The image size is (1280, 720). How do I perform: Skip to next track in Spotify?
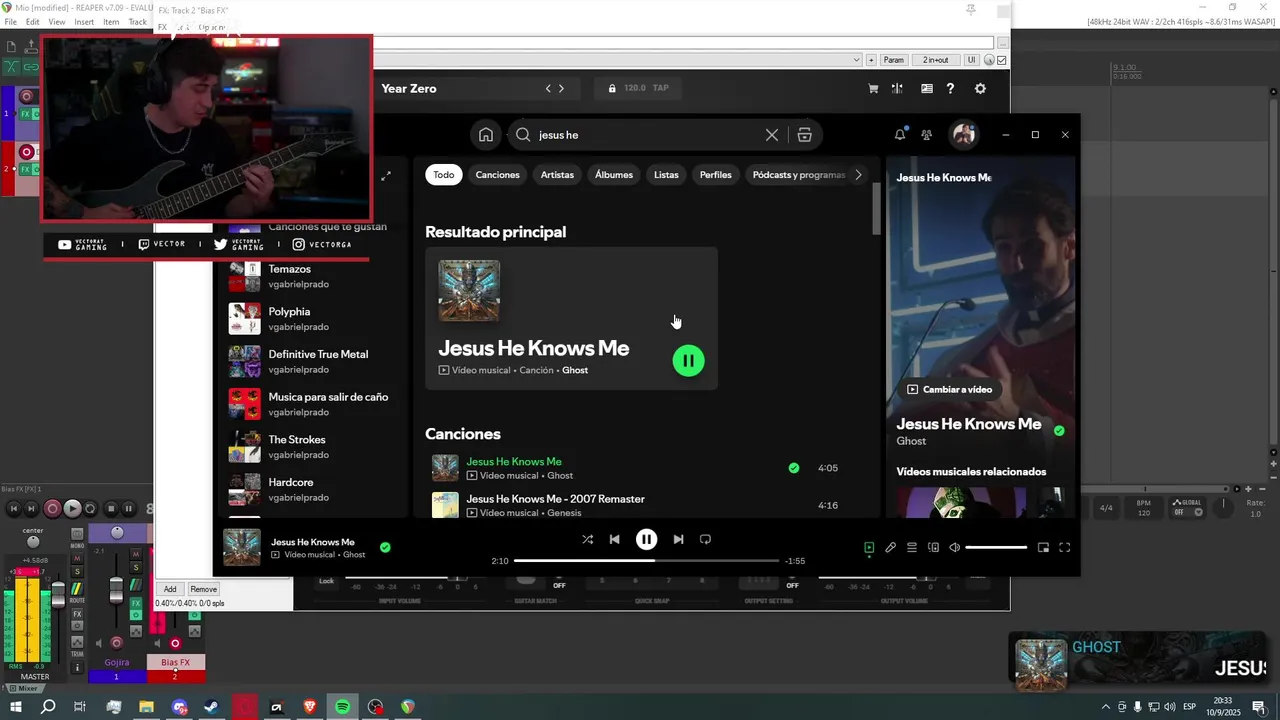pos(678,539)
